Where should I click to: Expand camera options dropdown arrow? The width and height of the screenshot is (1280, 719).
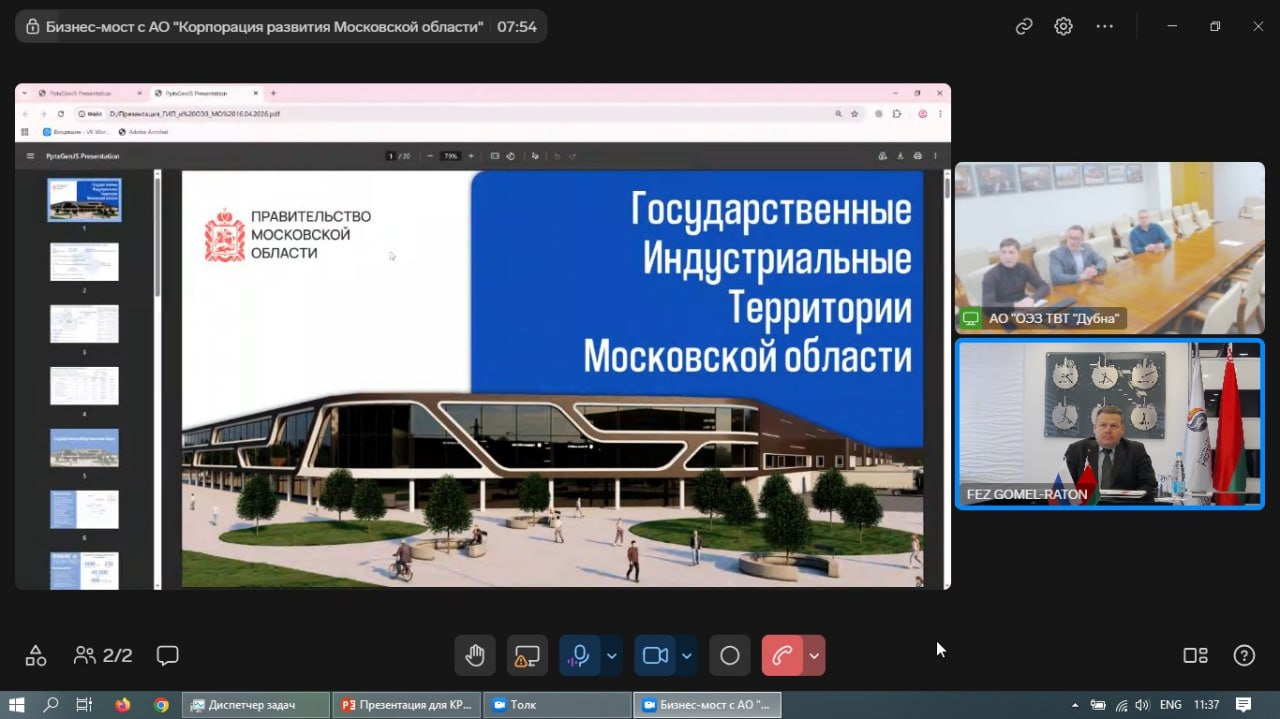coord(687,656)
